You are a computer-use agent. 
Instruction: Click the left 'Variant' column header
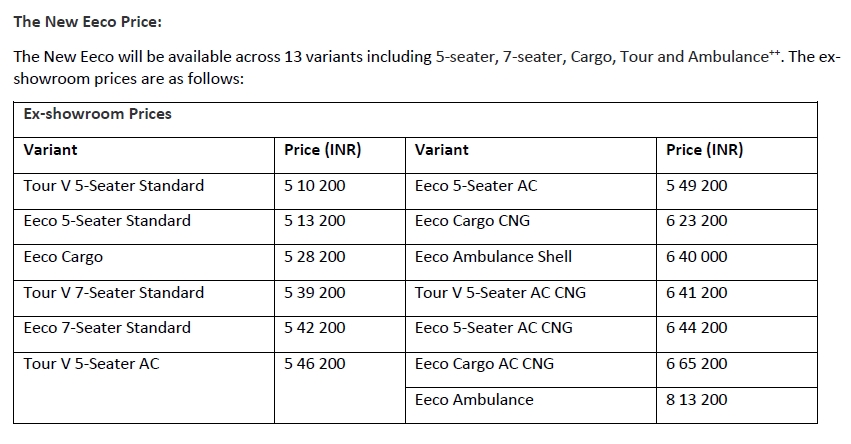pyautogui.click(x=50, y=150)
